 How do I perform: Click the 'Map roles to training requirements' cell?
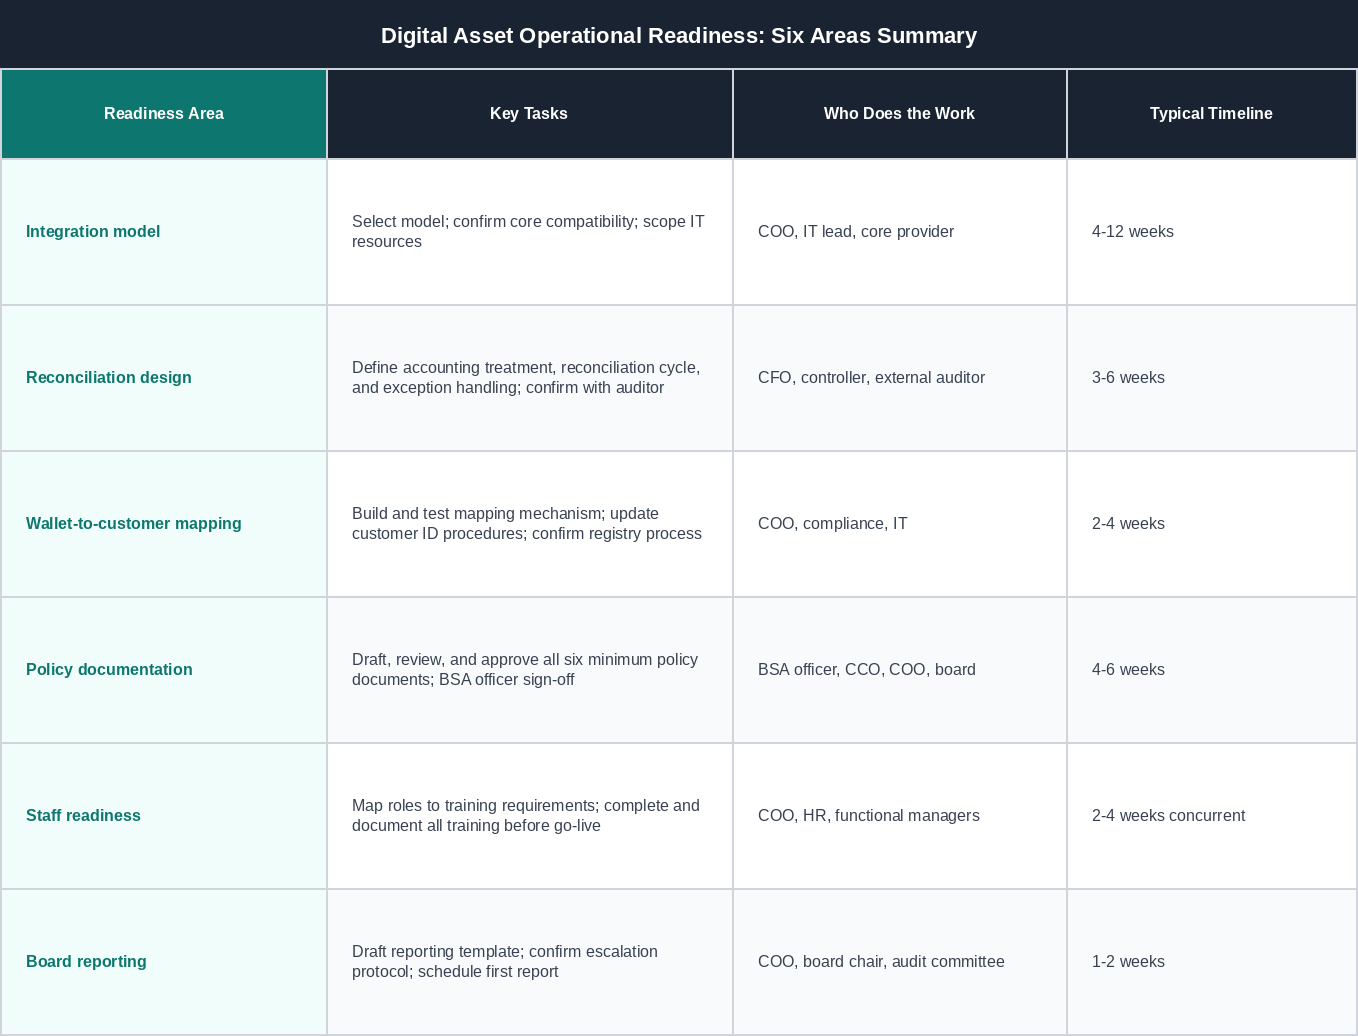(x=530, y=816)
